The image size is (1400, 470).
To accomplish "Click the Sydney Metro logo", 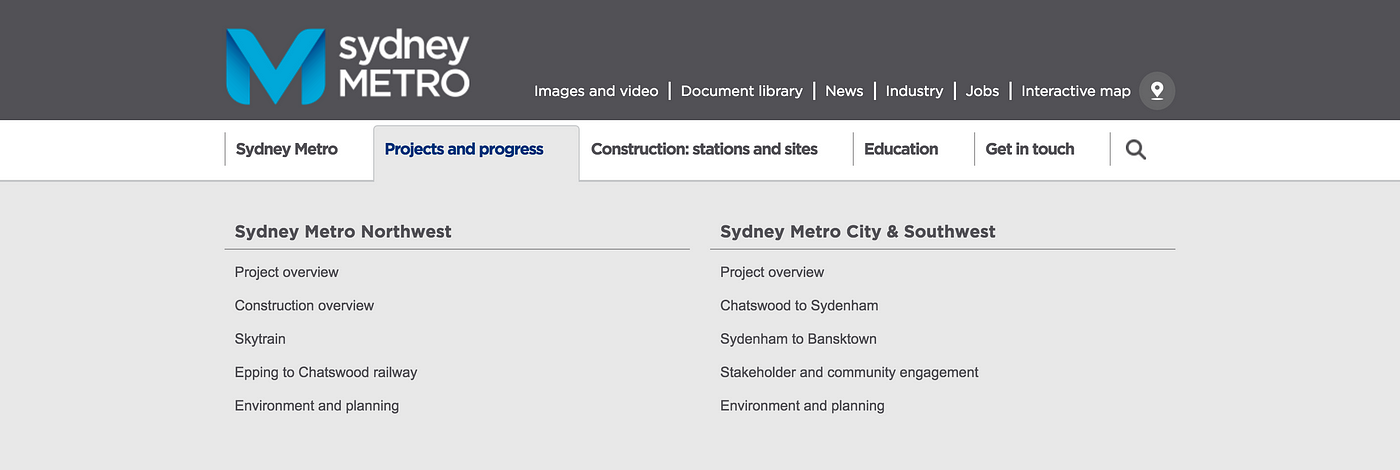I will 347,66.
